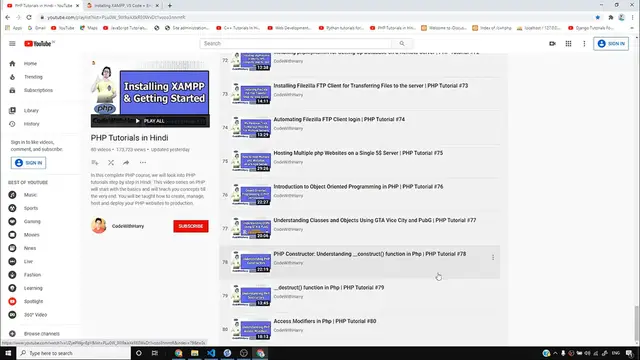Click thumbnail of PHP Tutorial #79
This screenshot has width=640, height=360.
click(x=251, y=296)
